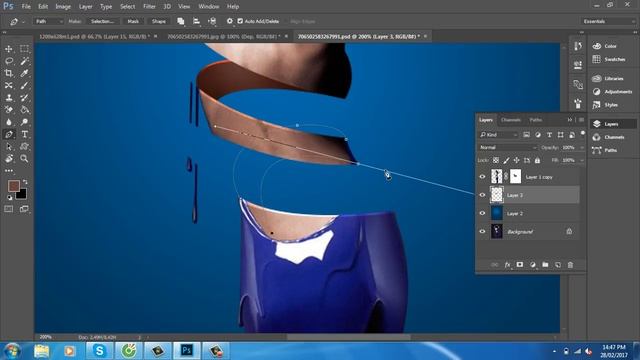Click the Shape button in options bar
The image size is (640, 360).
[158, 21]
